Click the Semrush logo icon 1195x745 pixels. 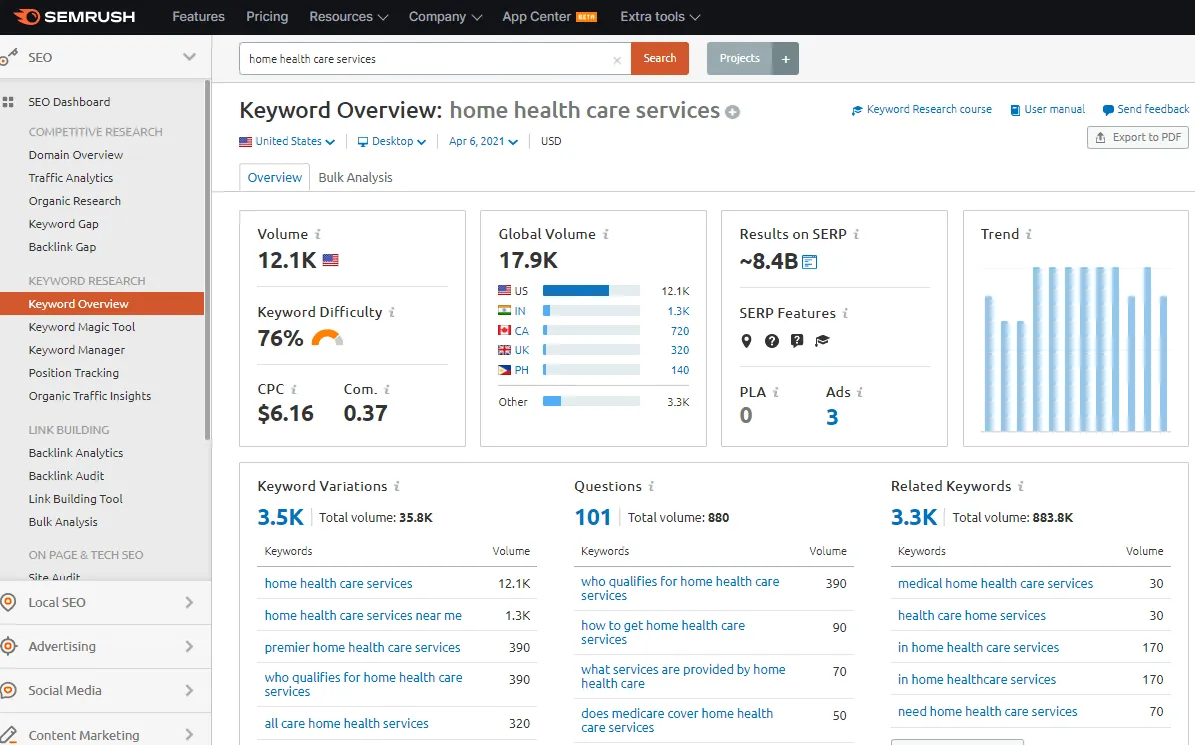pyautogui.click(x=28, y=17)
